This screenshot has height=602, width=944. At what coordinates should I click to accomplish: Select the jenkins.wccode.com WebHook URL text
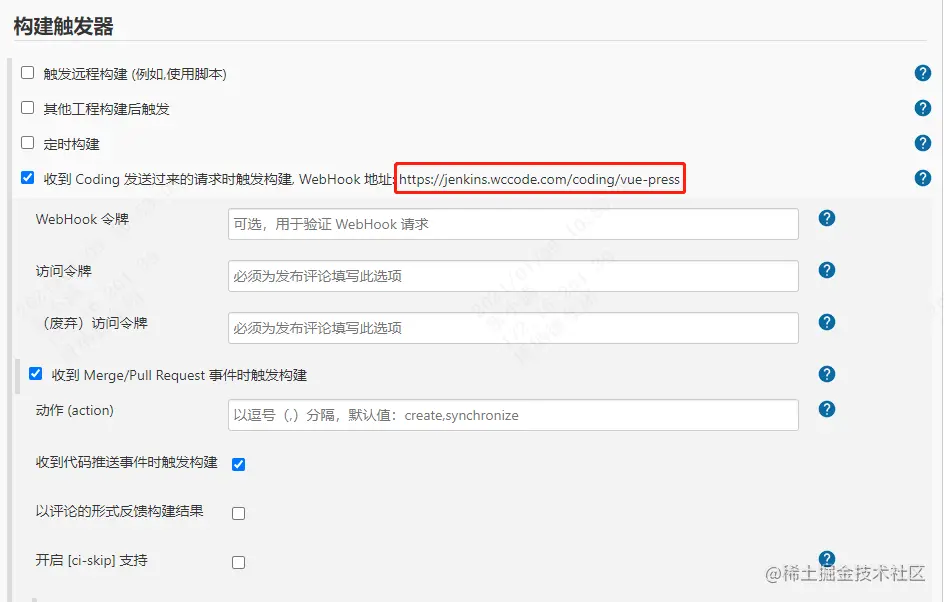(539, 179)
